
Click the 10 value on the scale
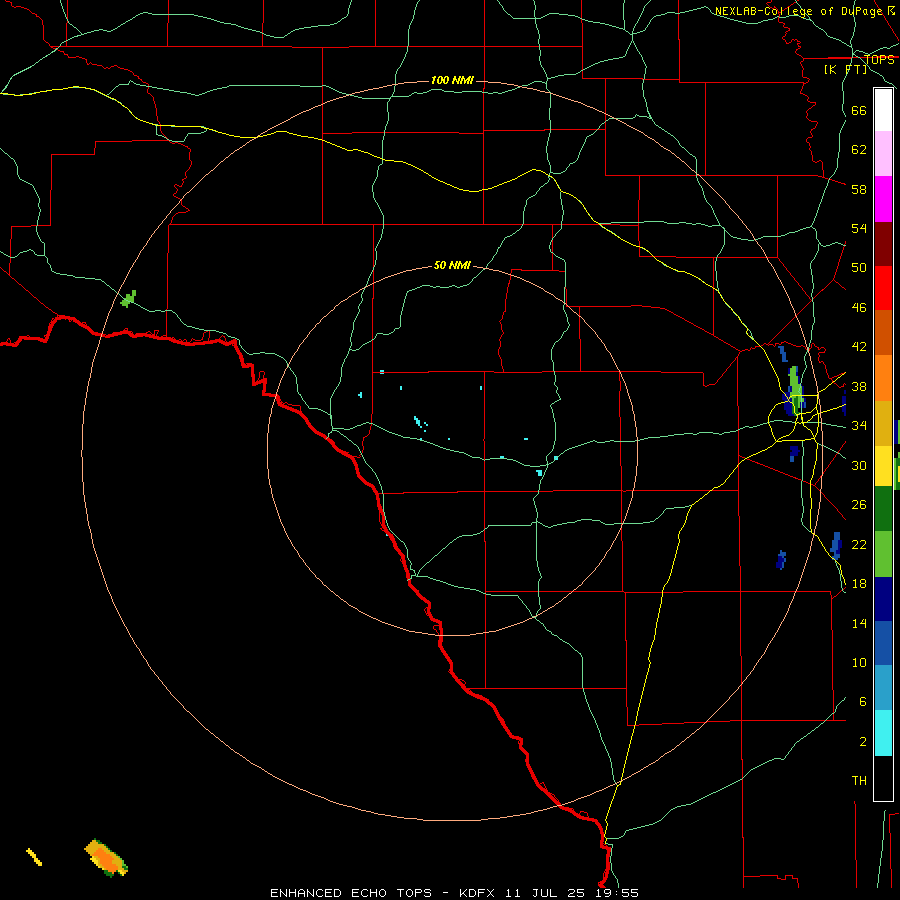click(859, 662)
